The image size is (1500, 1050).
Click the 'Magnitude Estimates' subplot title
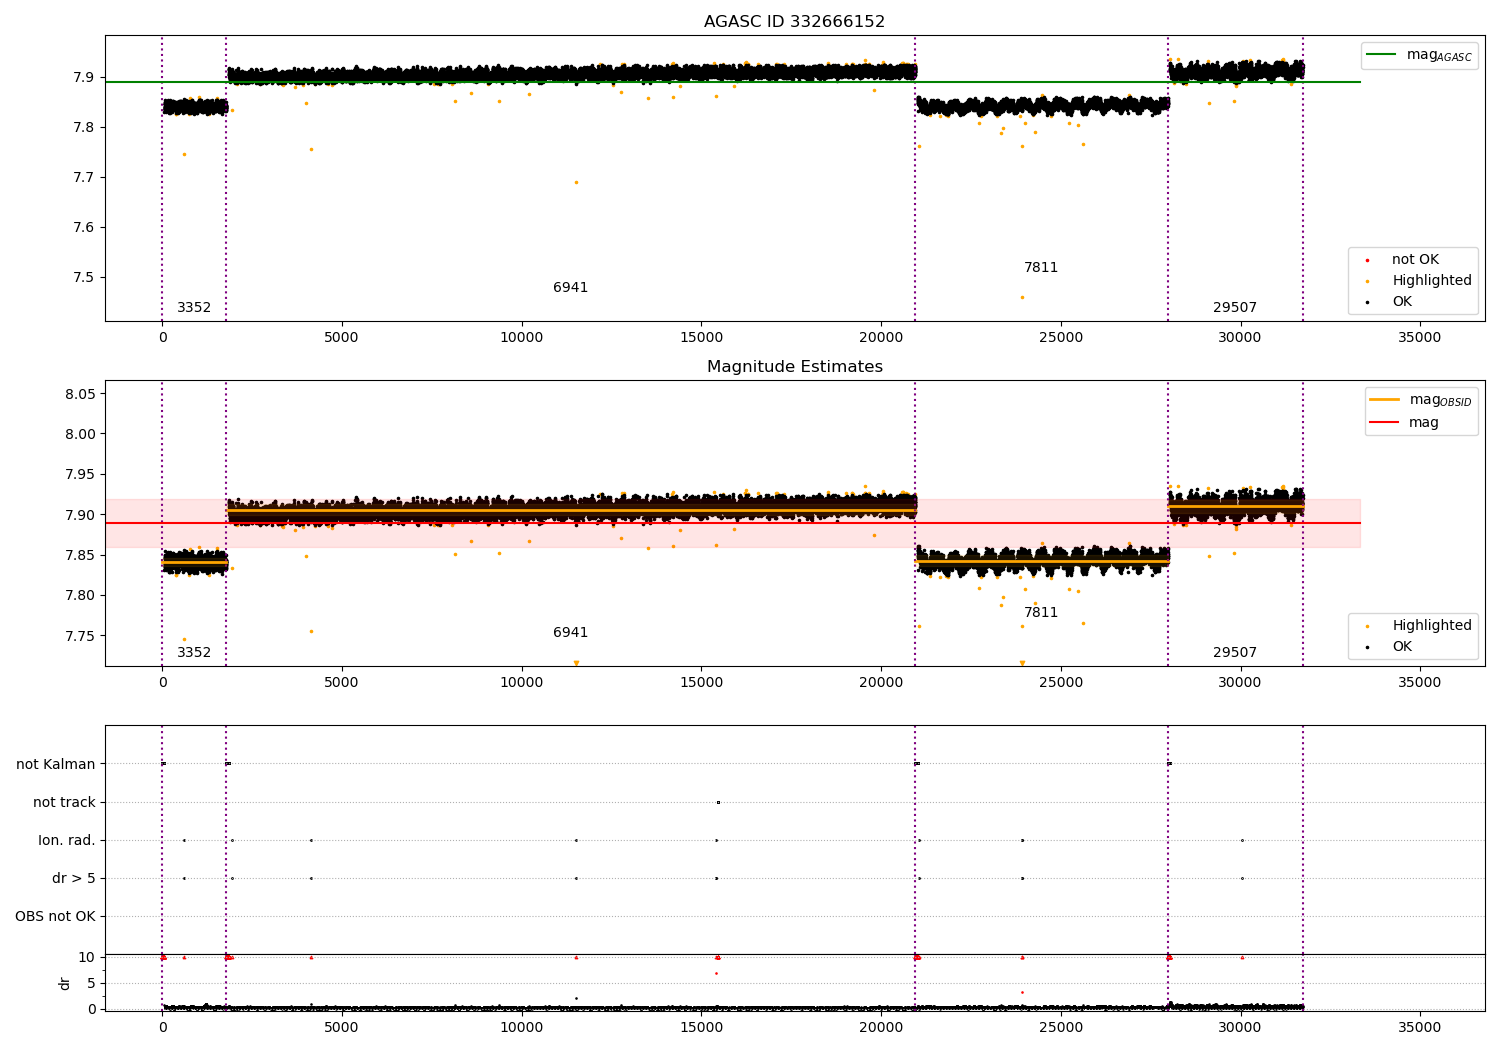pos(794,367)
